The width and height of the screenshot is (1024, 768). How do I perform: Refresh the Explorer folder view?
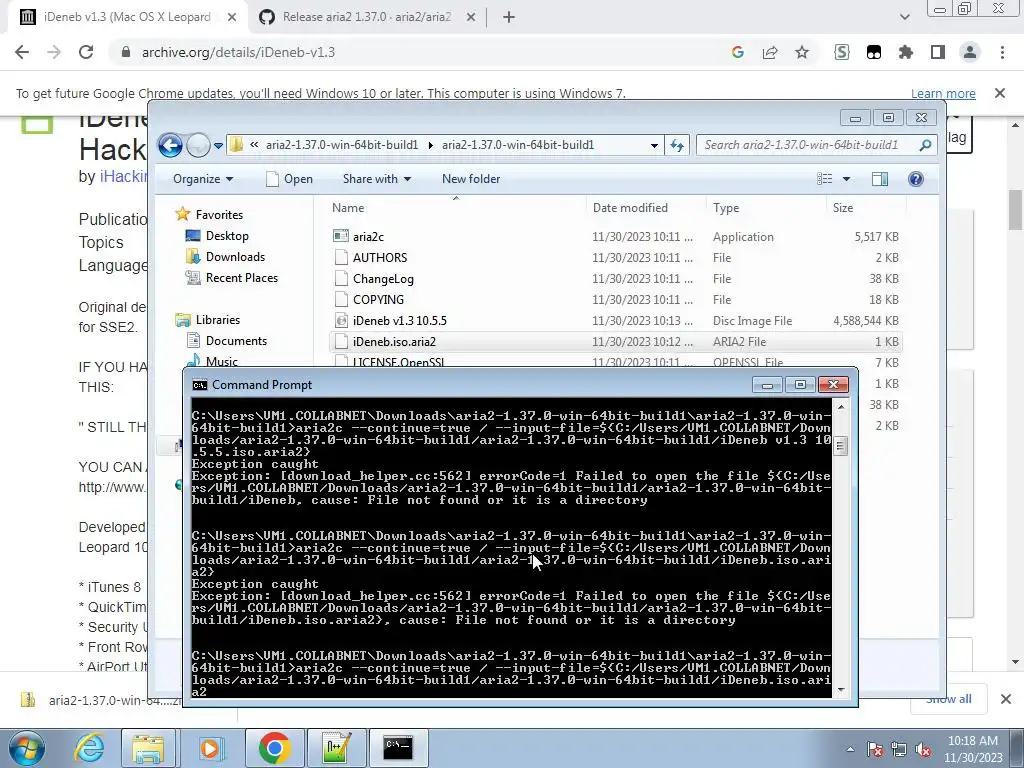coord(677,145)
